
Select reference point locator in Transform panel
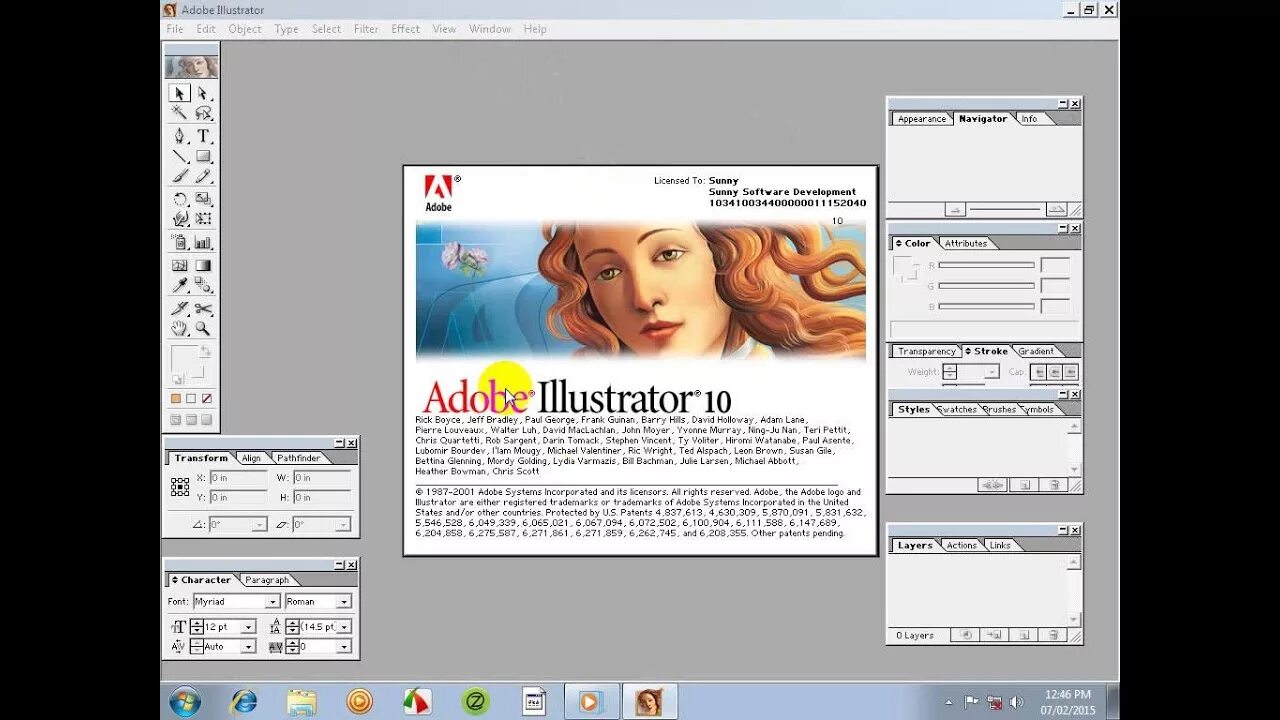180,487
